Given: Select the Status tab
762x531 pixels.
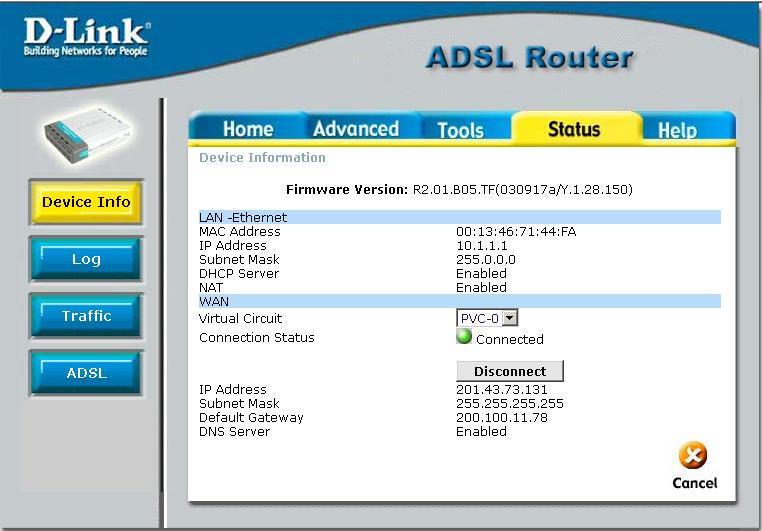Looking at the screenshot, I should tap(574, 129).
